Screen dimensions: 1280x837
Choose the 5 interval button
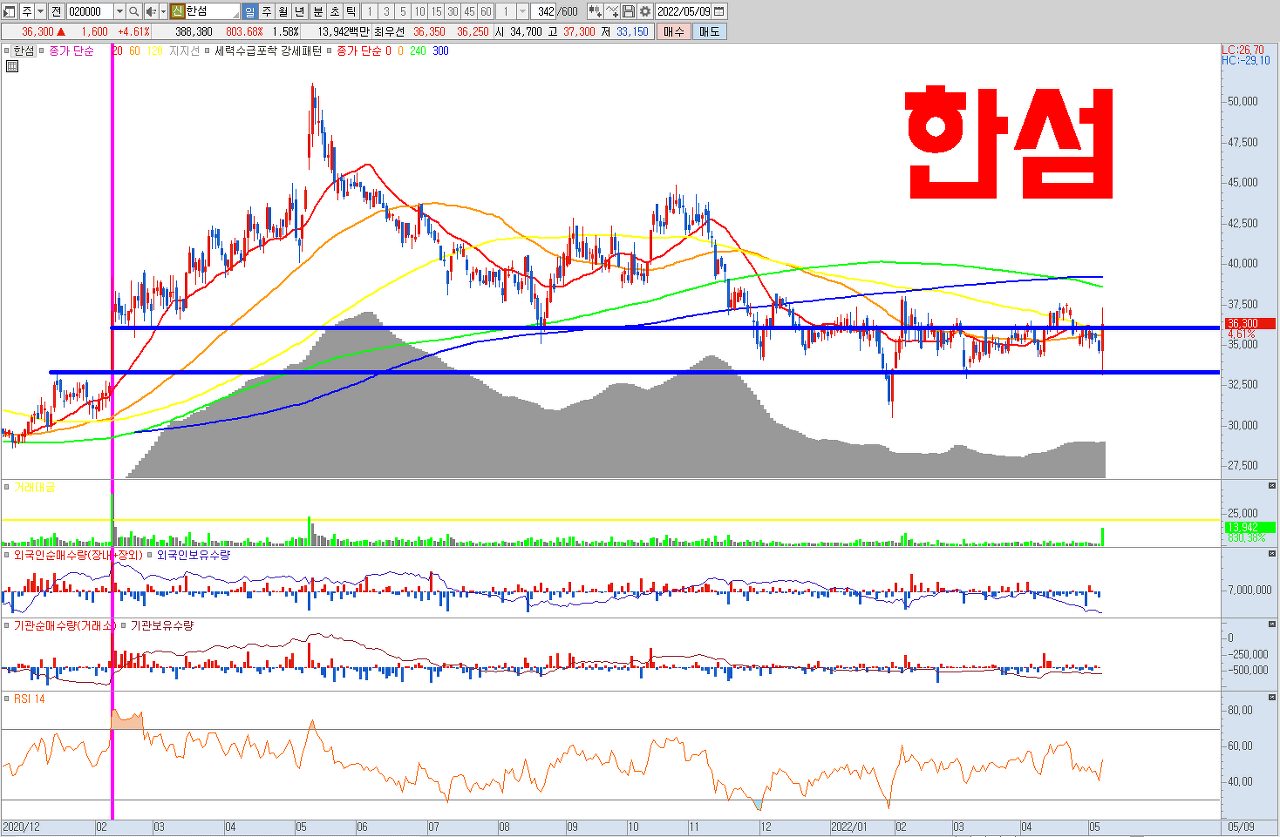(402, 11)
